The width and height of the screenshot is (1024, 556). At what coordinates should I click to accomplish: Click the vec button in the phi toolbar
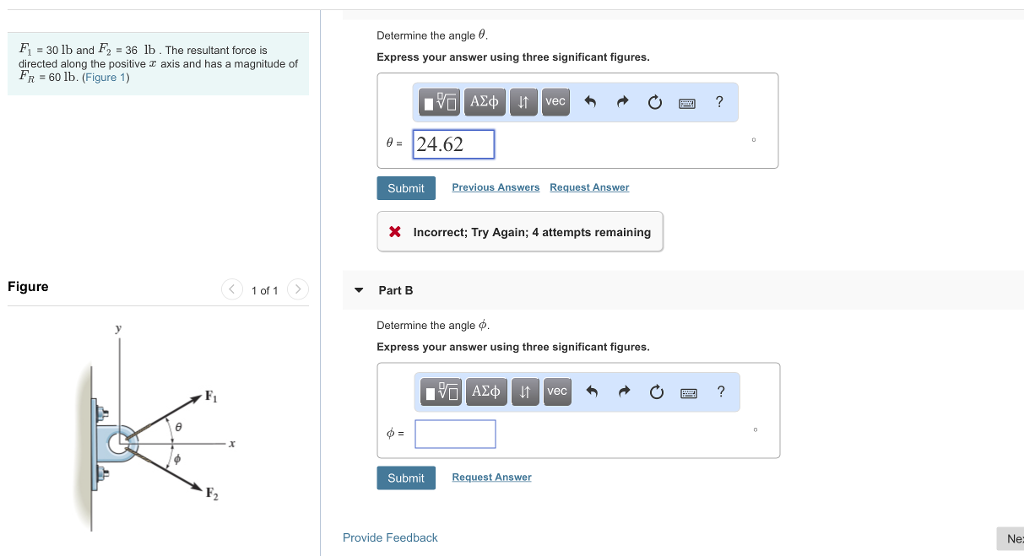pos(557,391)
